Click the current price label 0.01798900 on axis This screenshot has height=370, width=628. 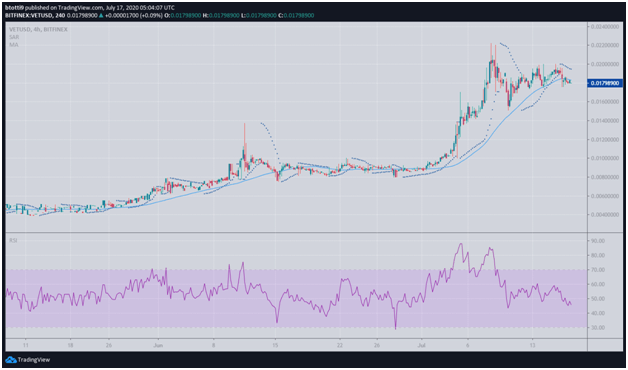tap(605, 83)
